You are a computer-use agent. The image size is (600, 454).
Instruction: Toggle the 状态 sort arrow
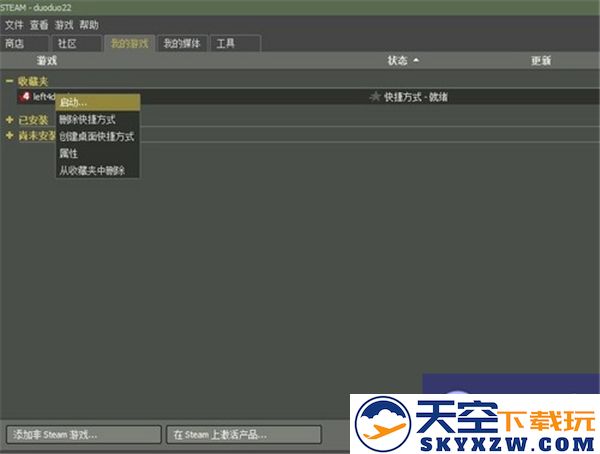pos(416,60)
